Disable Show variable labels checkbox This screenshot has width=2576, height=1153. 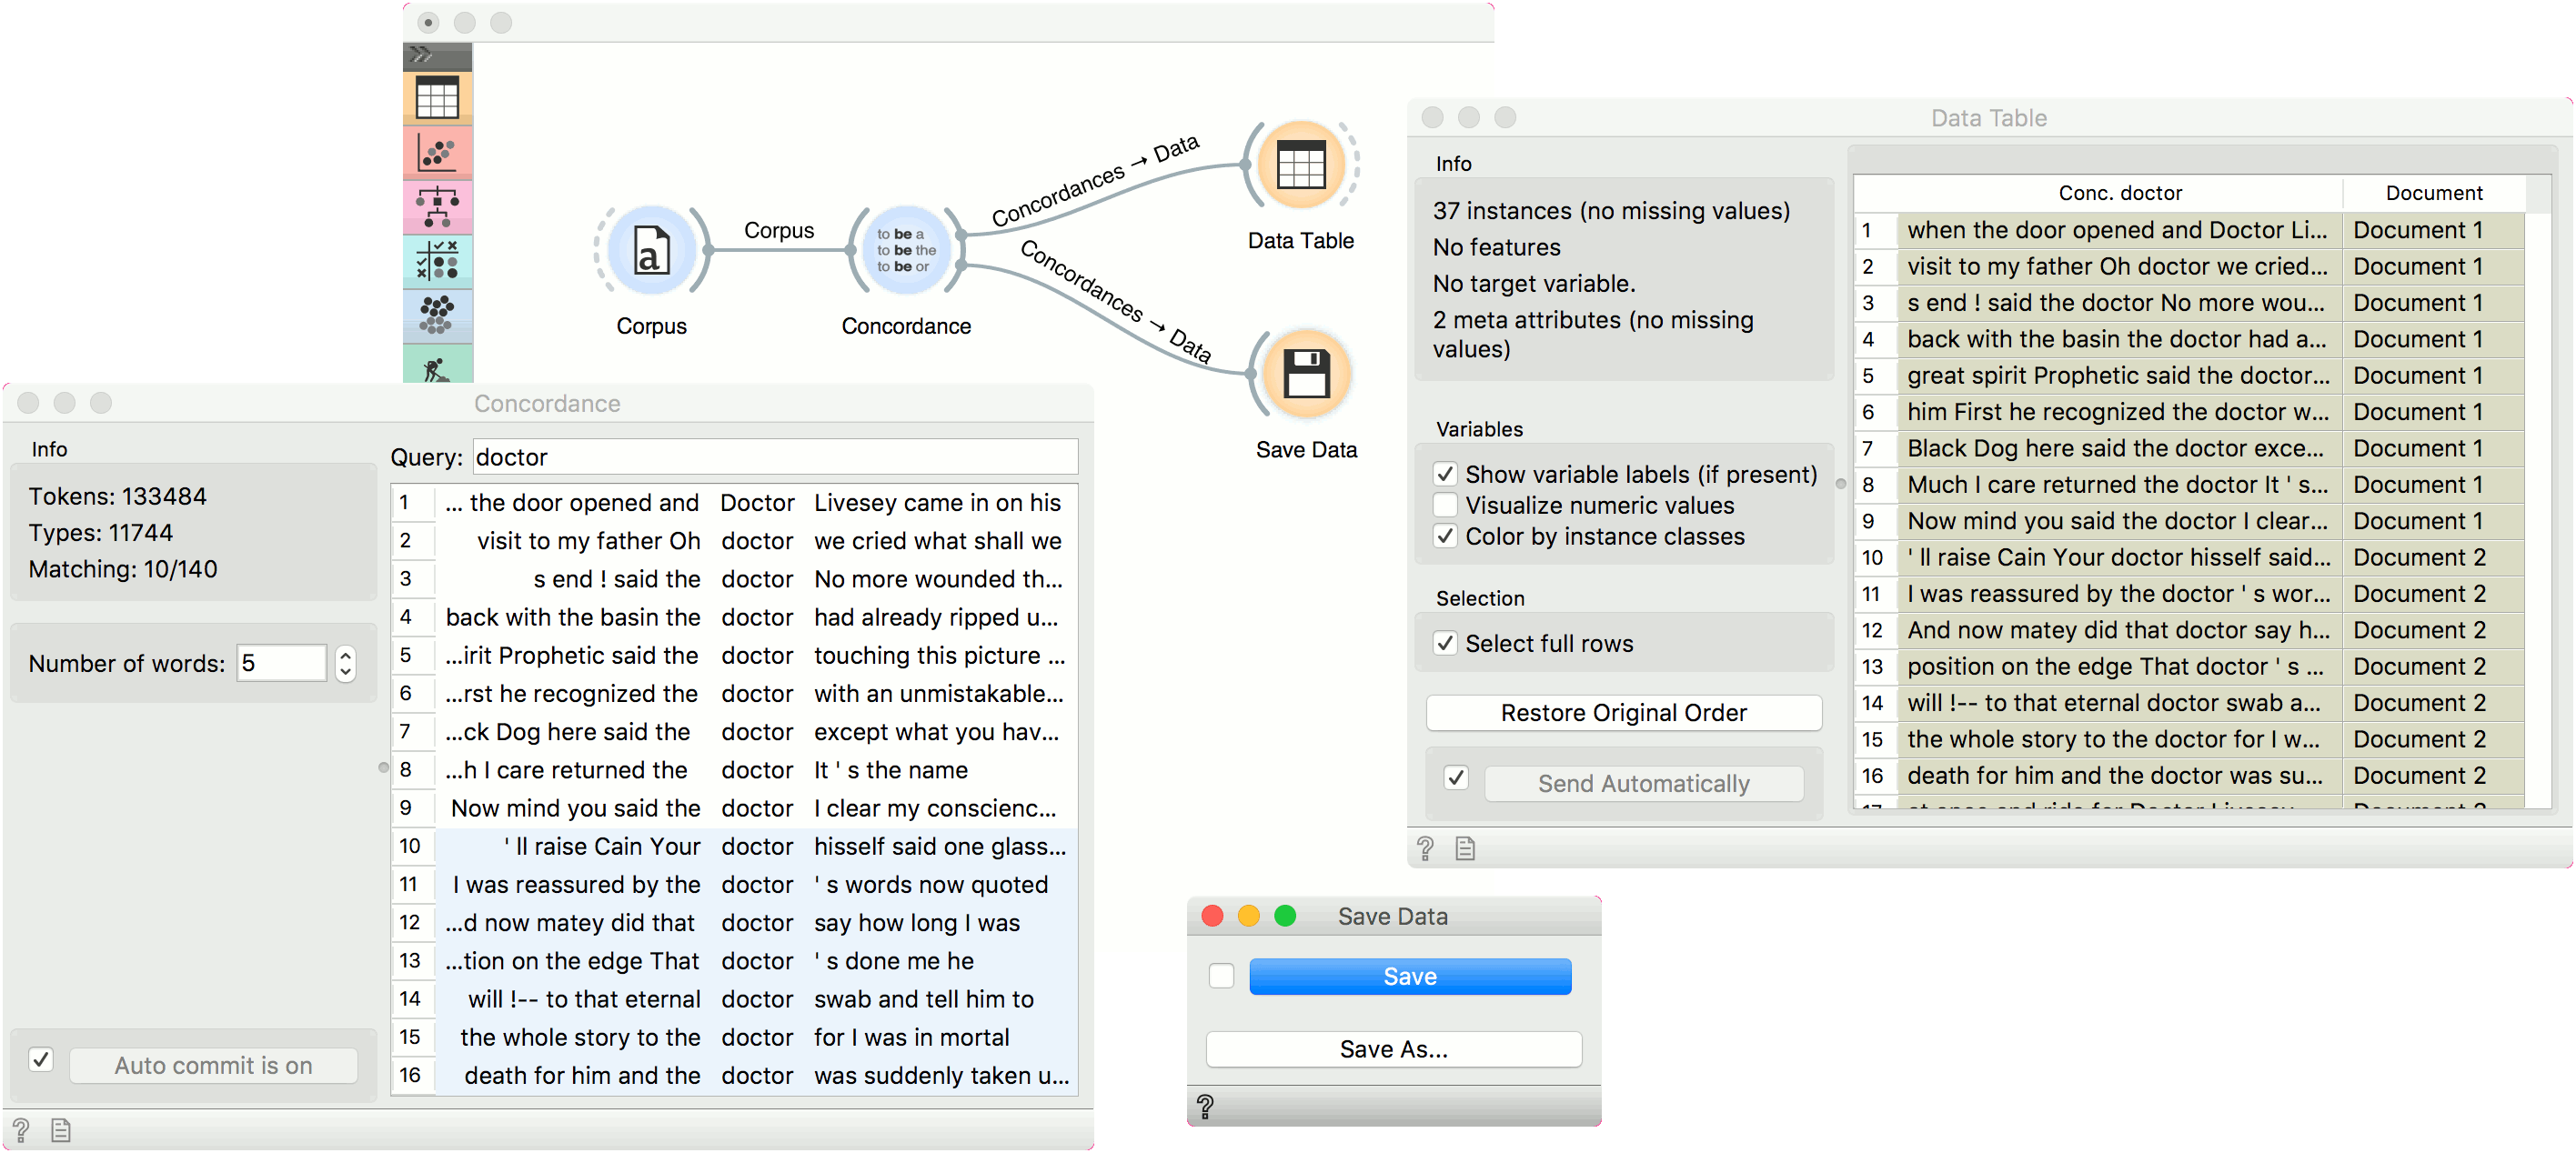1445,474
